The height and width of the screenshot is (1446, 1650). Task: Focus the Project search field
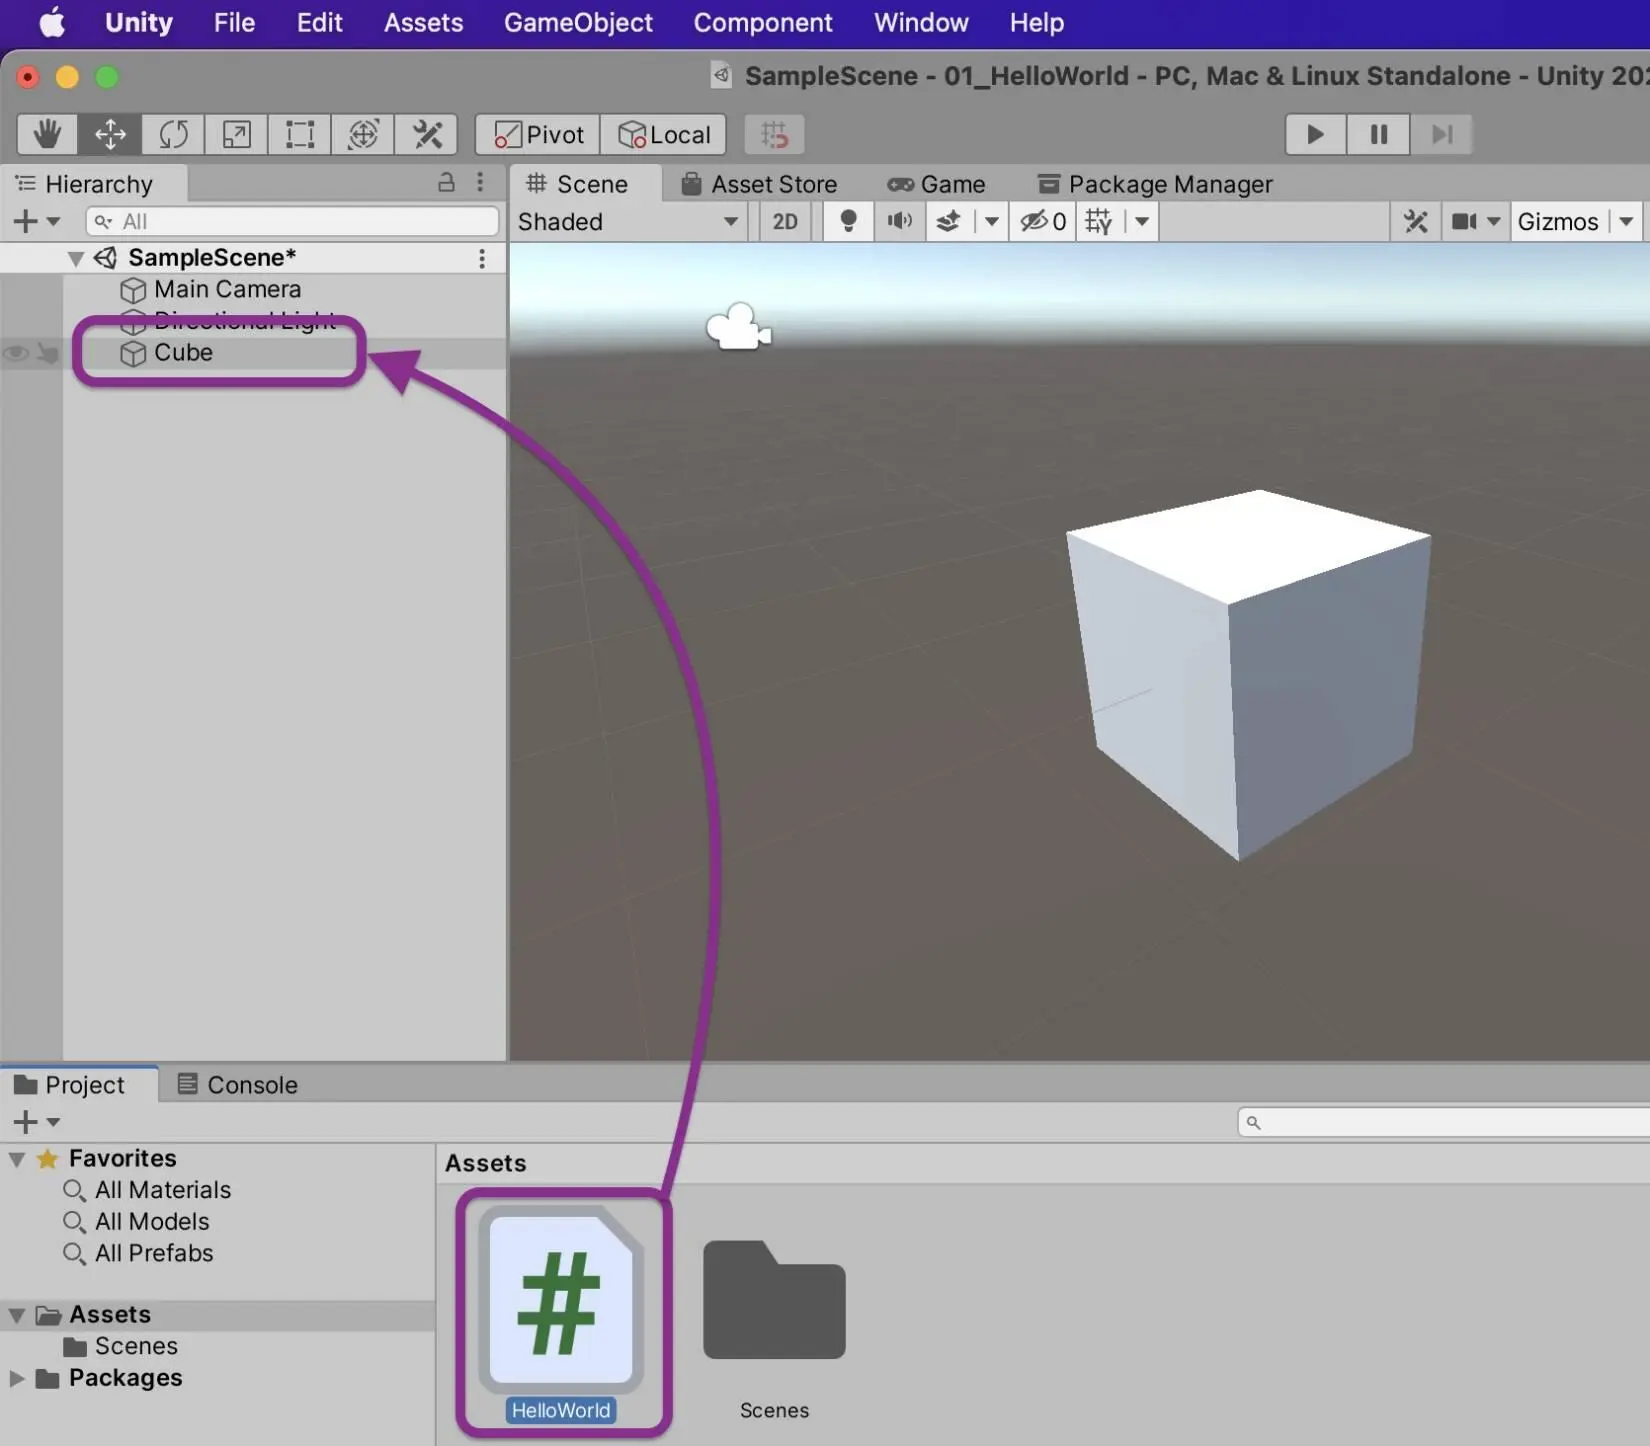(x=1444, y=1122)
